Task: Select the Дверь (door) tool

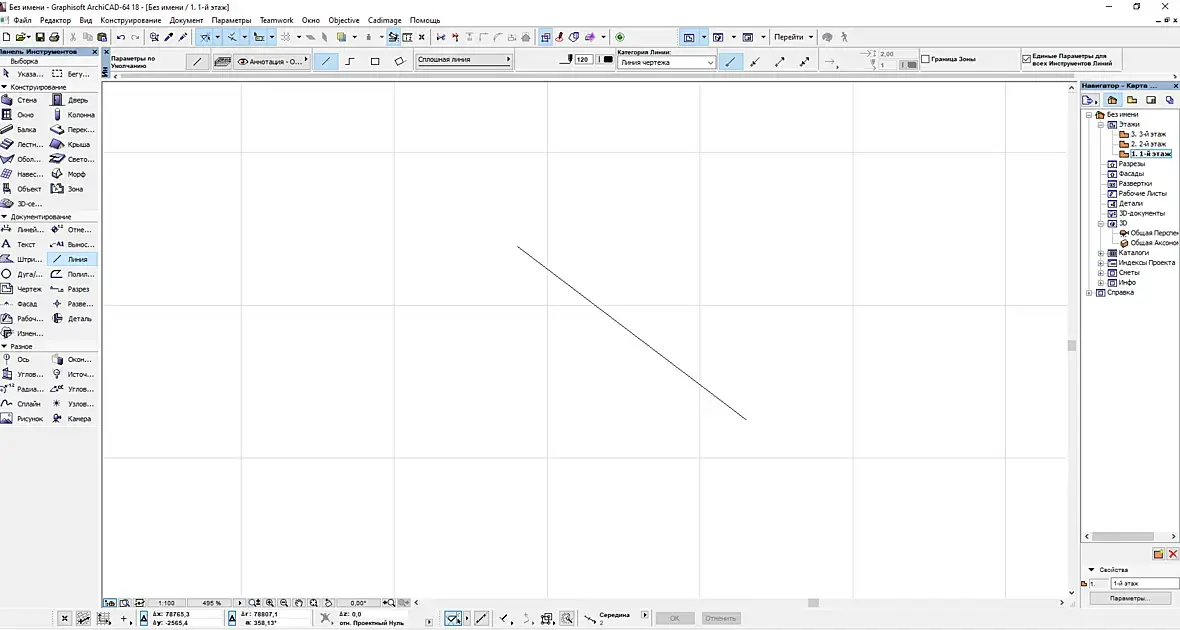Action: click(72, 99)
